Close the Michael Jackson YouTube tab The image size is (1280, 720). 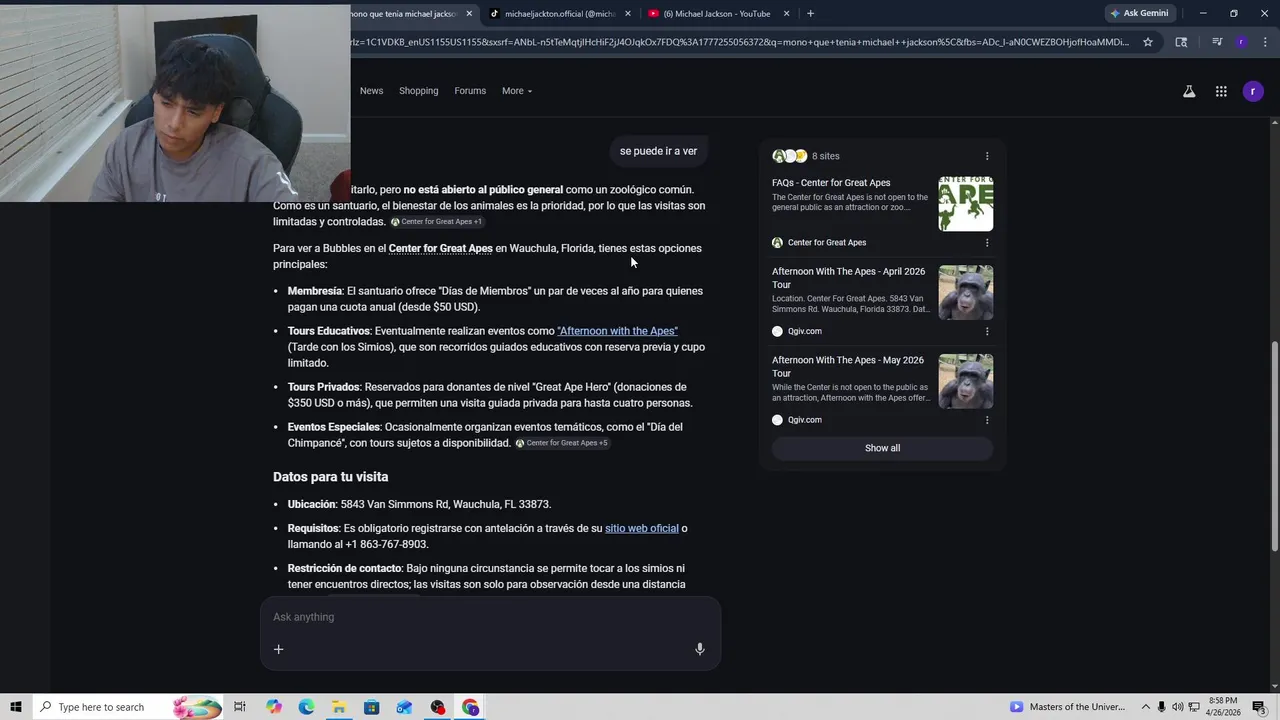coord(786,13)
